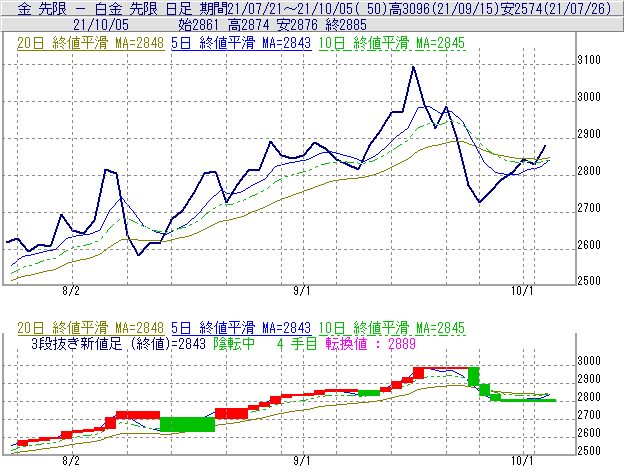
Task: Click the chart title 金 先限 - 白金 先限 日足
Action: click(x=105, y=8)
